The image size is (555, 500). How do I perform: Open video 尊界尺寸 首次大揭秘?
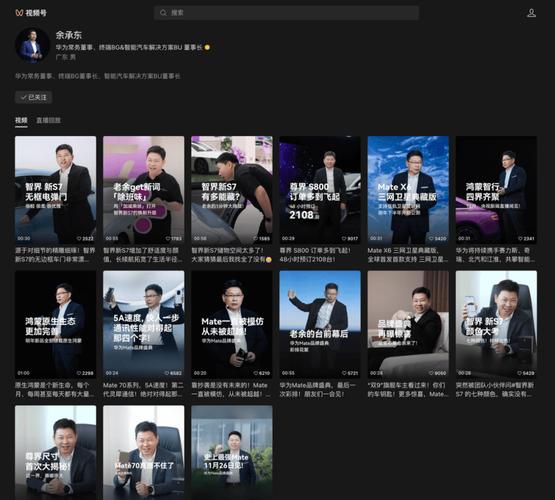(55, 453)
